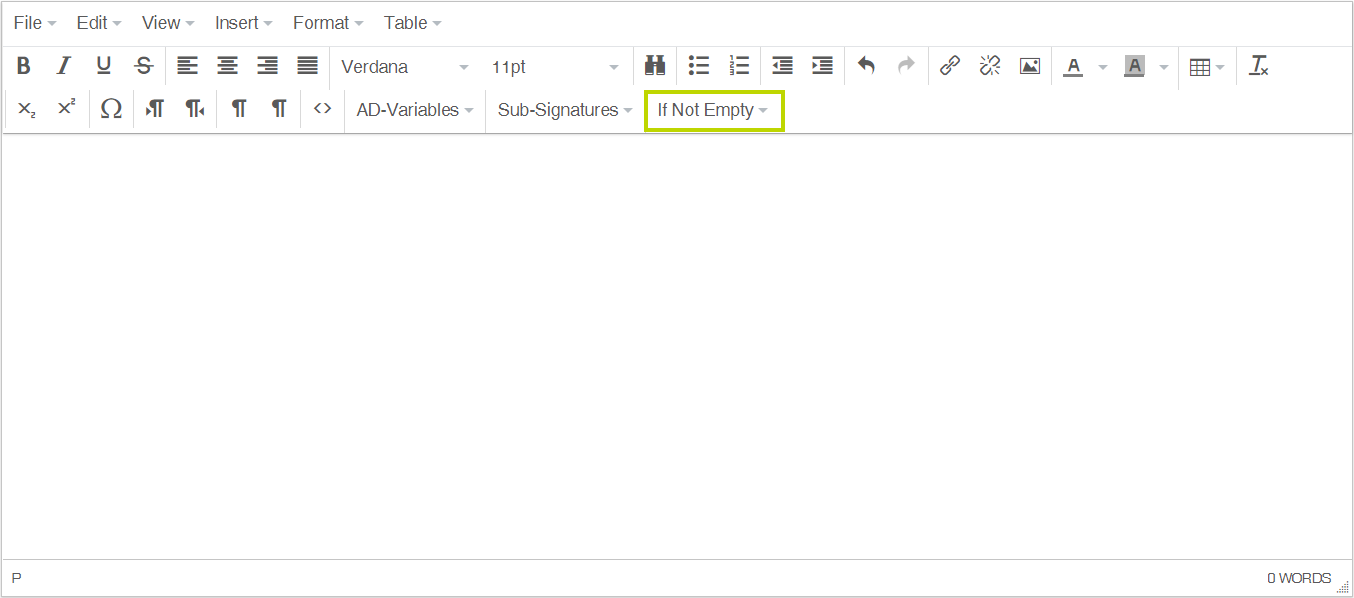Screen dimensions: 1354x598
Task: Open the source code view
Action: pyautogui.click(x=322, y=109)
